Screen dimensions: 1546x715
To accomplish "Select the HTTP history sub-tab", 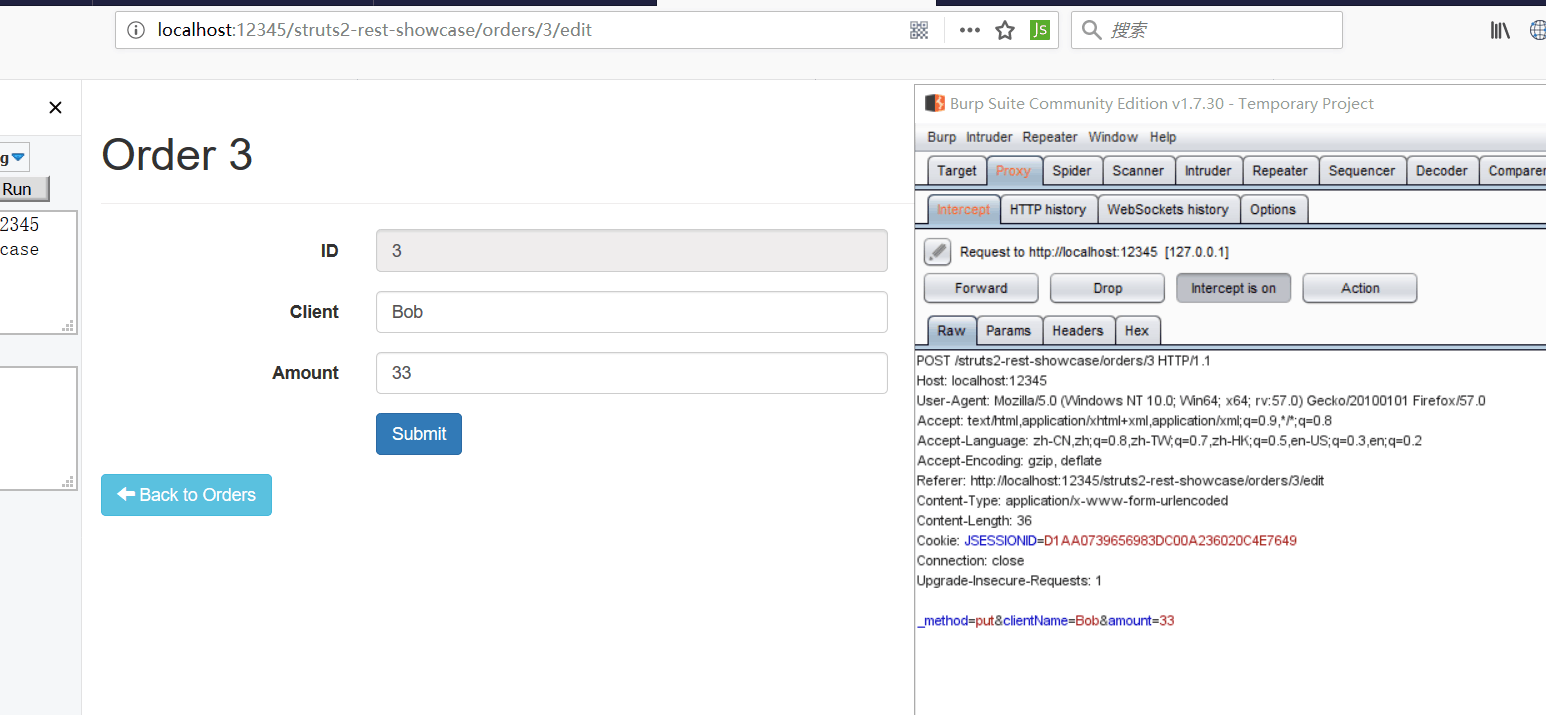I will click(x=1048, y=210).
